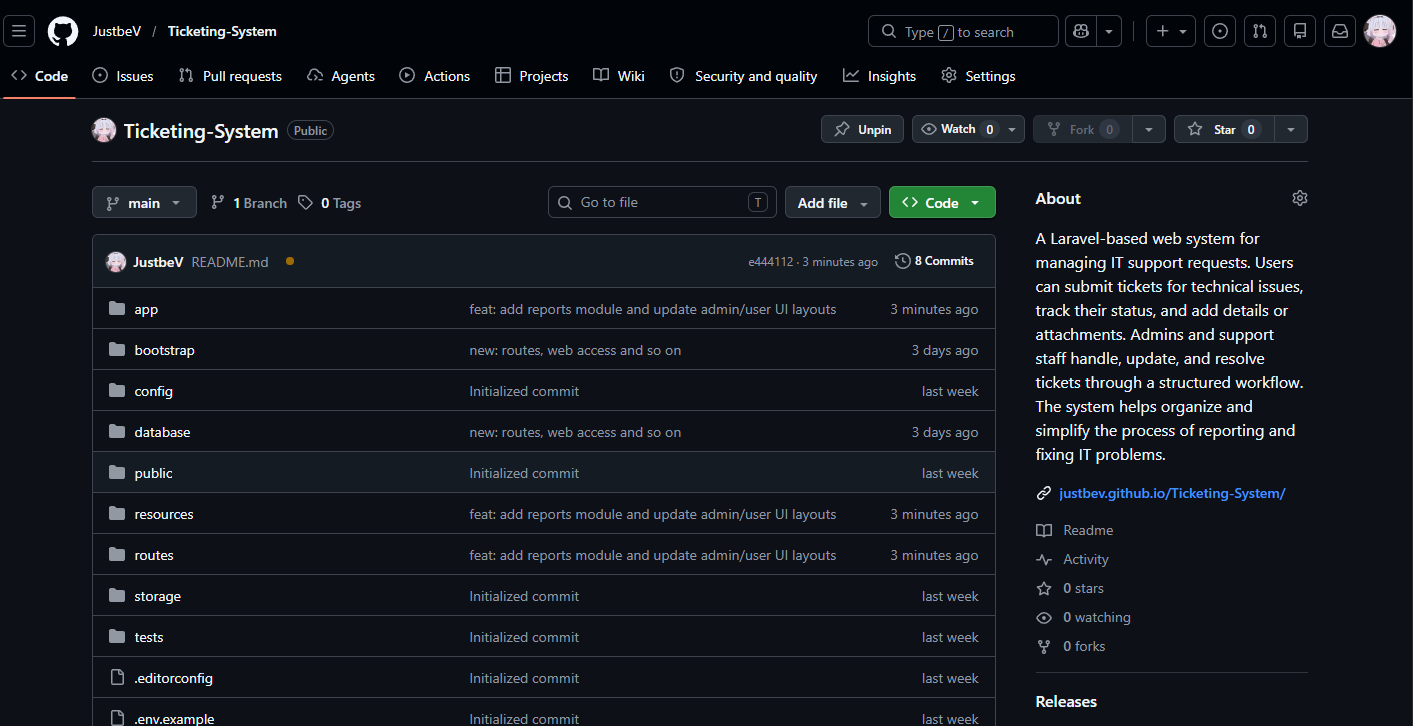This screenshot has height=726, width=1413.
Task: Open app folder's feat reports commit message
Action: click(653, 309)
